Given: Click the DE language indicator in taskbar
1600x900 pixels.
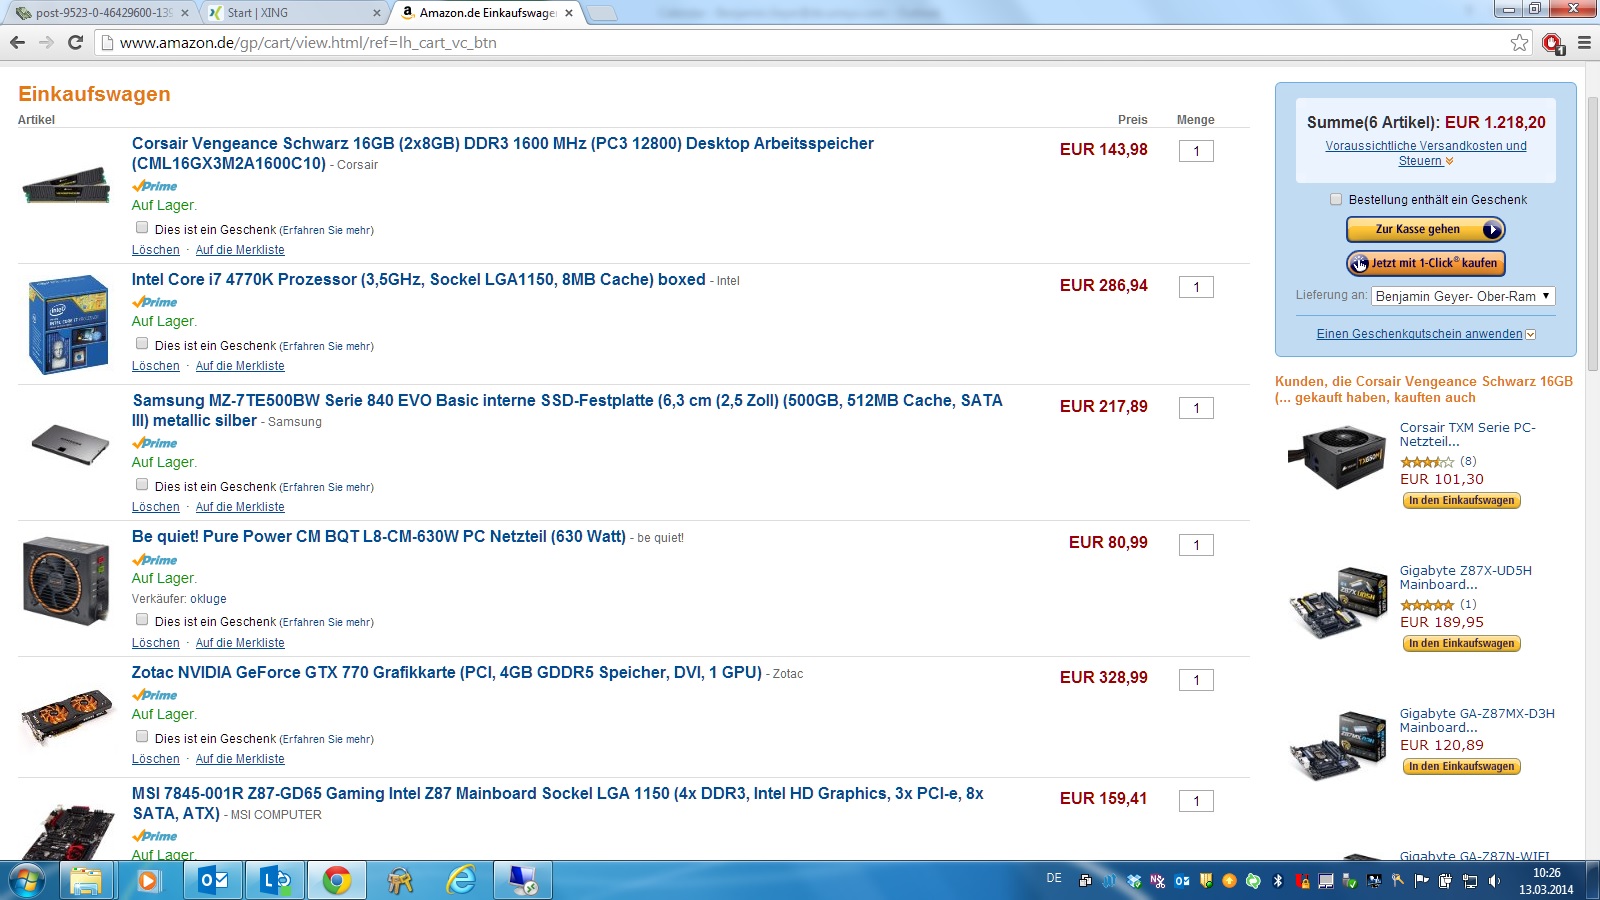Looking at the screenshot, I should [1054, 878].
